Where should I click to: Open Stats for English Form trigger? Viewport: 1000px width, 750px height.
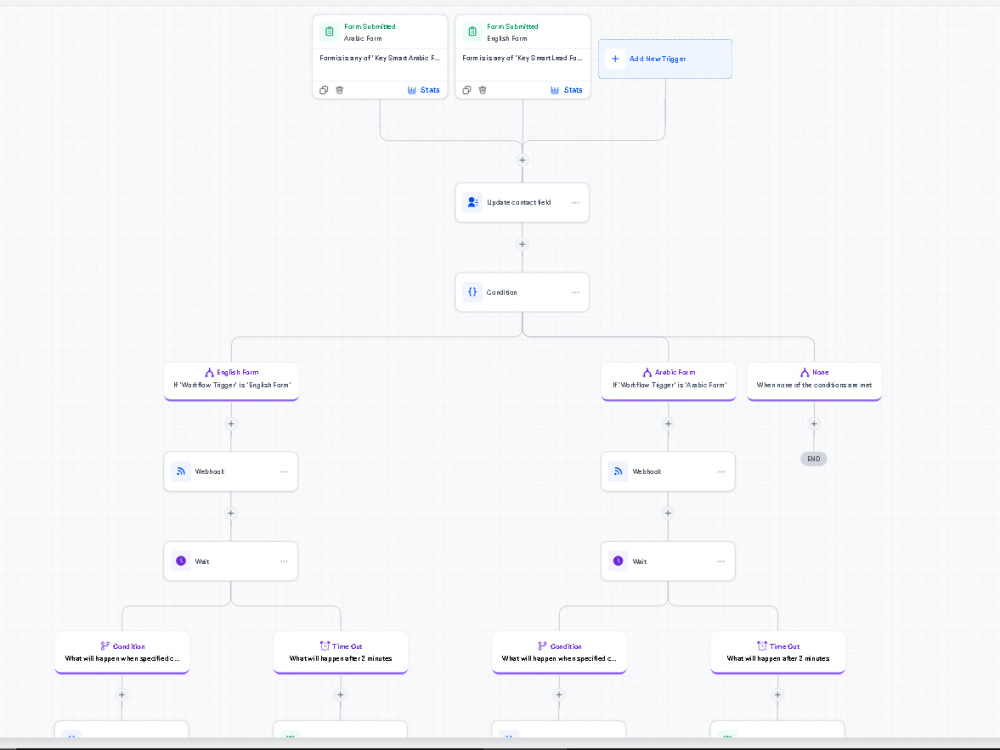(566, 90)
